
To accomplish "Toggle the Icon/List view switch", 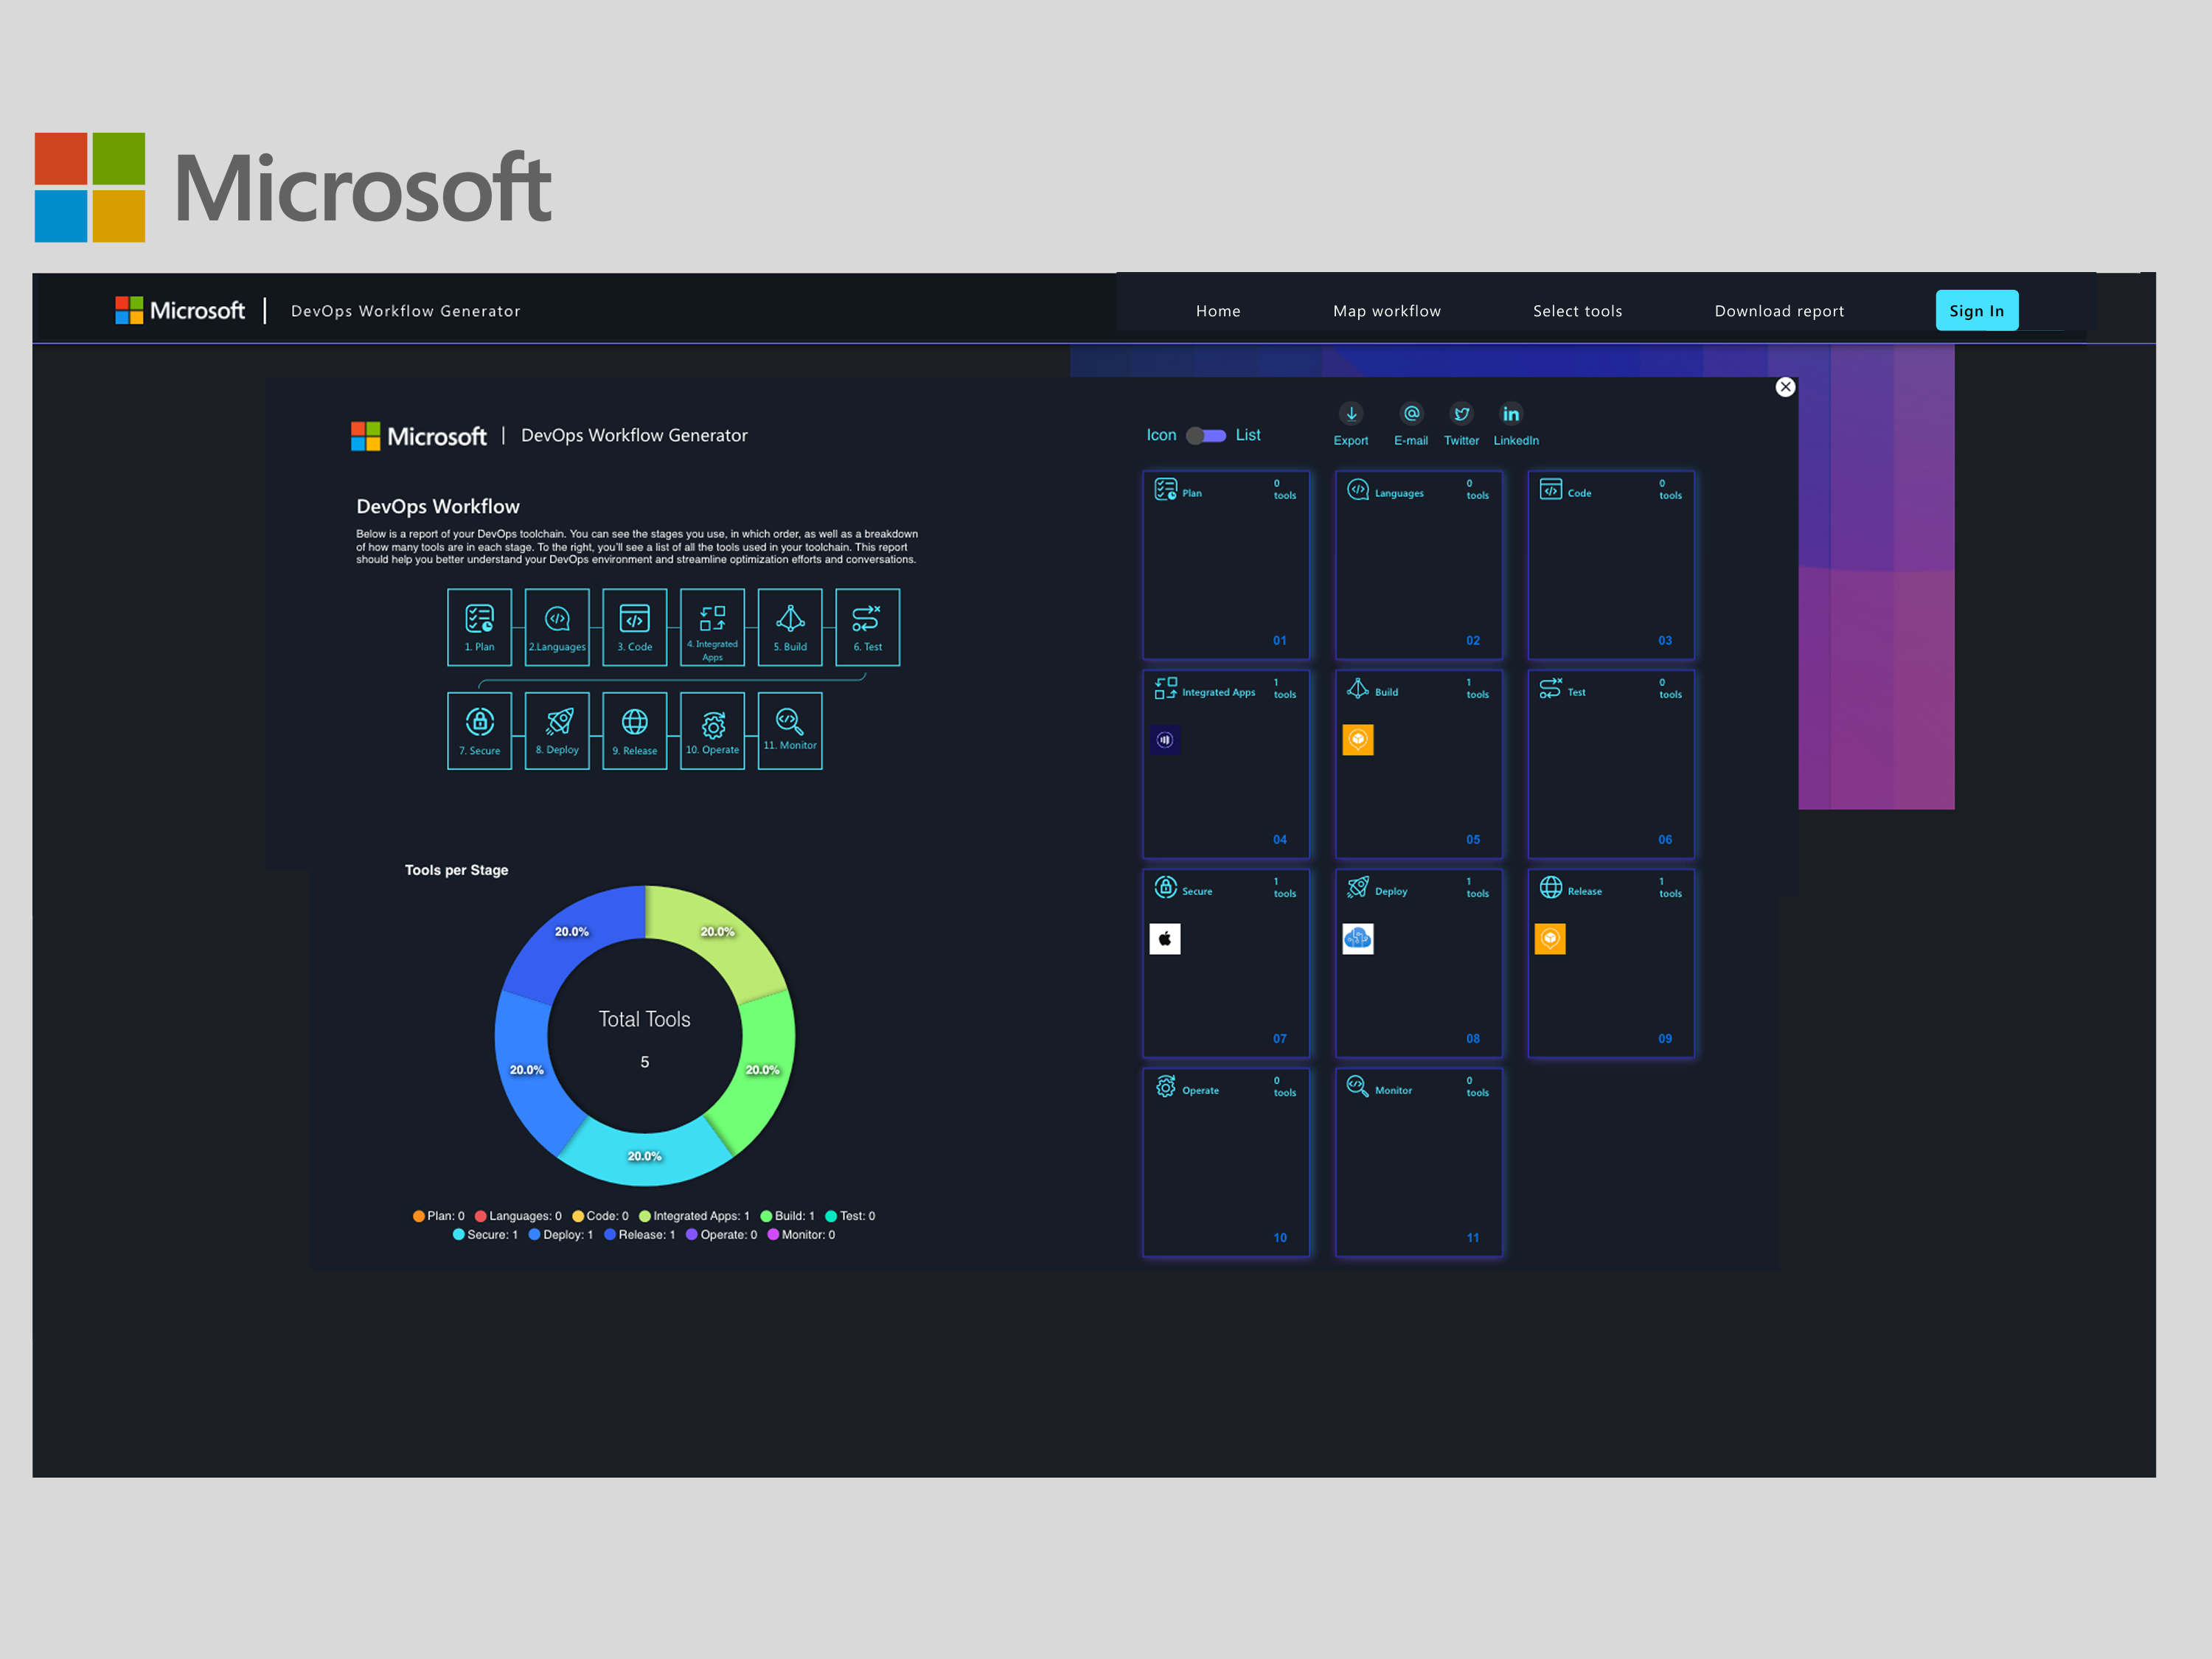I will (x=1206, y=436).
